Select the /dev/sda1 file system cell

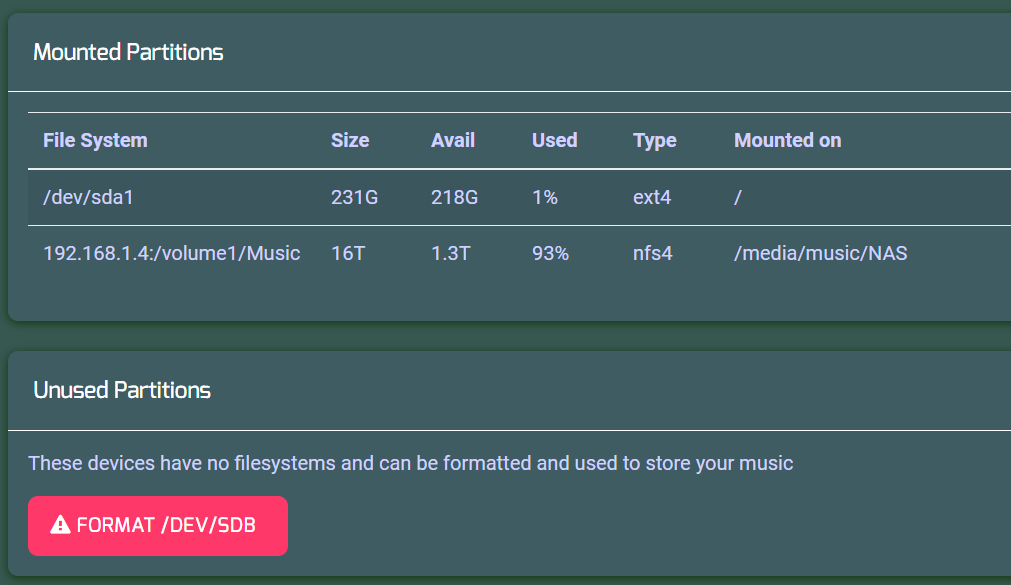pyautogui.click(x=88, y=197)
